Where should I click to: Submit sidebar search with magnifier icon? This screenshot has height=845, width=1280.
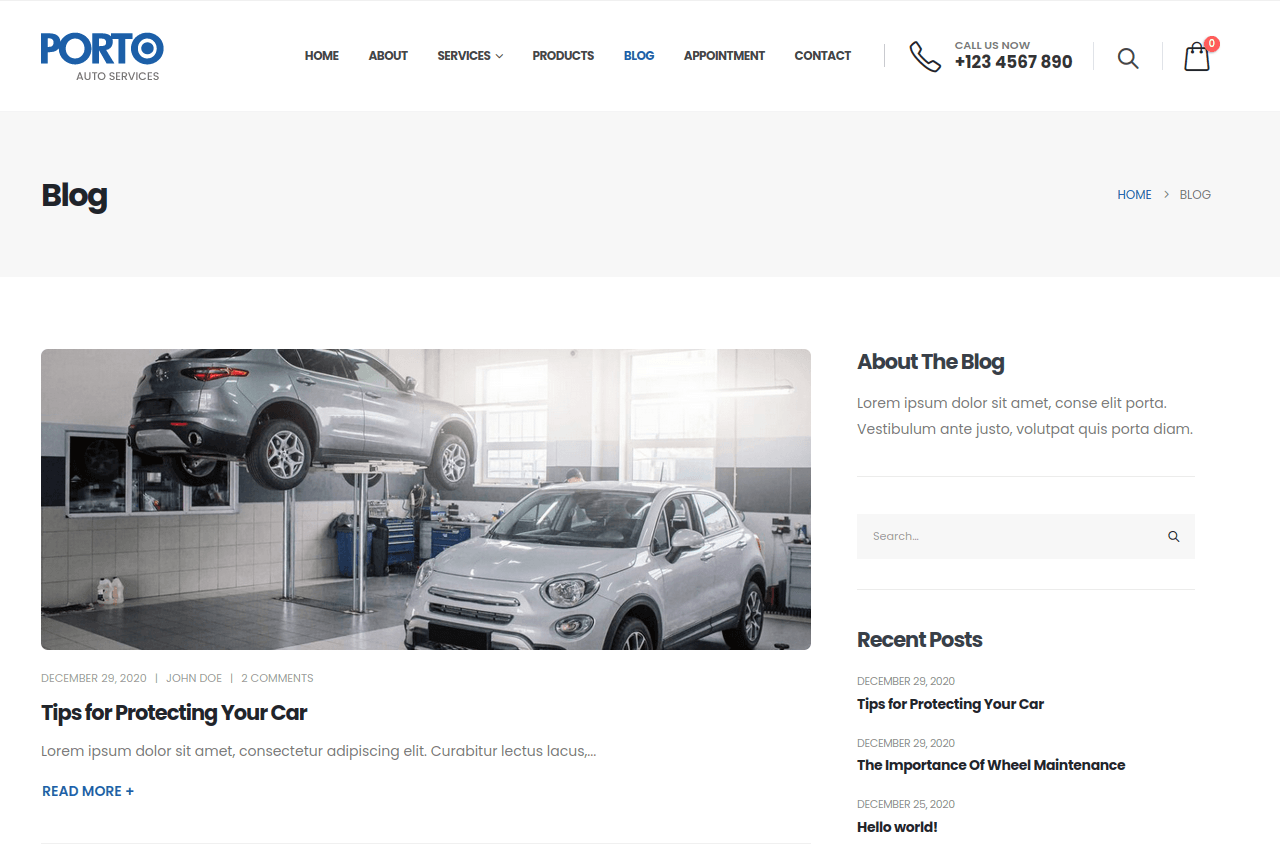point(1173,537)
